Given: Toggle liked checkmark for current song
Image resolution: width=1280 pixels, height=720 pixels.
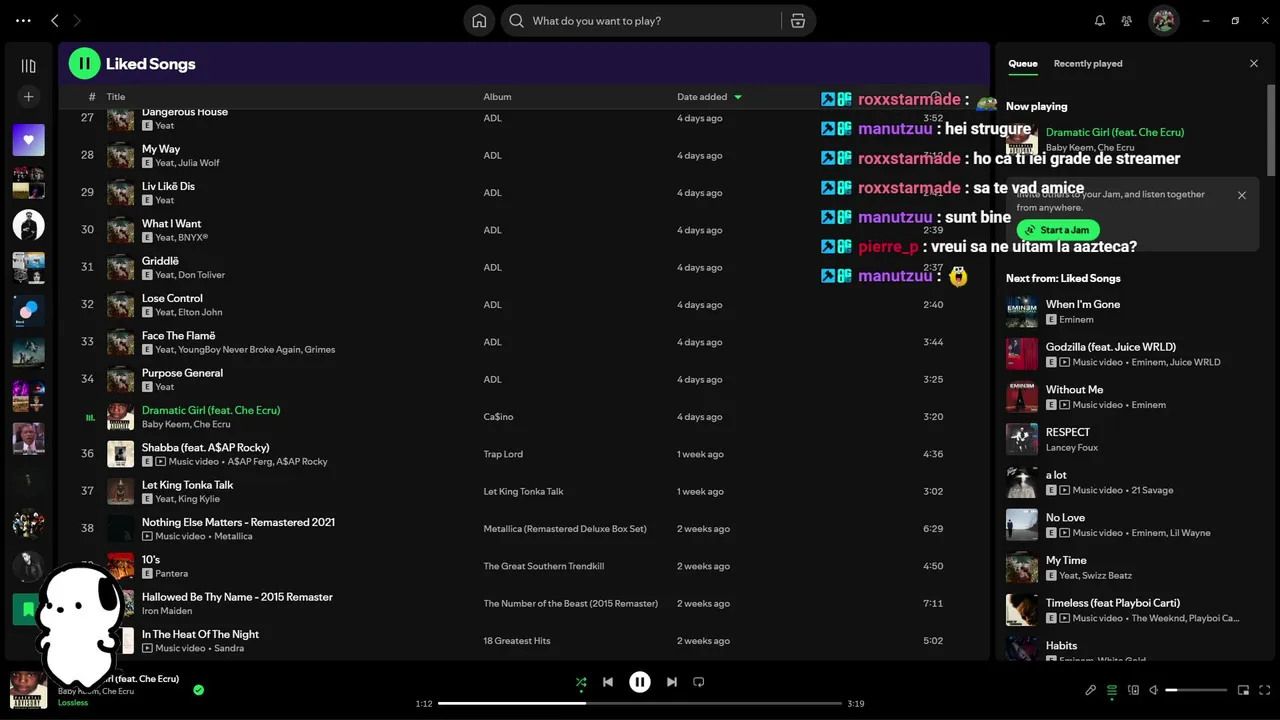Looking at the screenshot, I should point(199,690).
